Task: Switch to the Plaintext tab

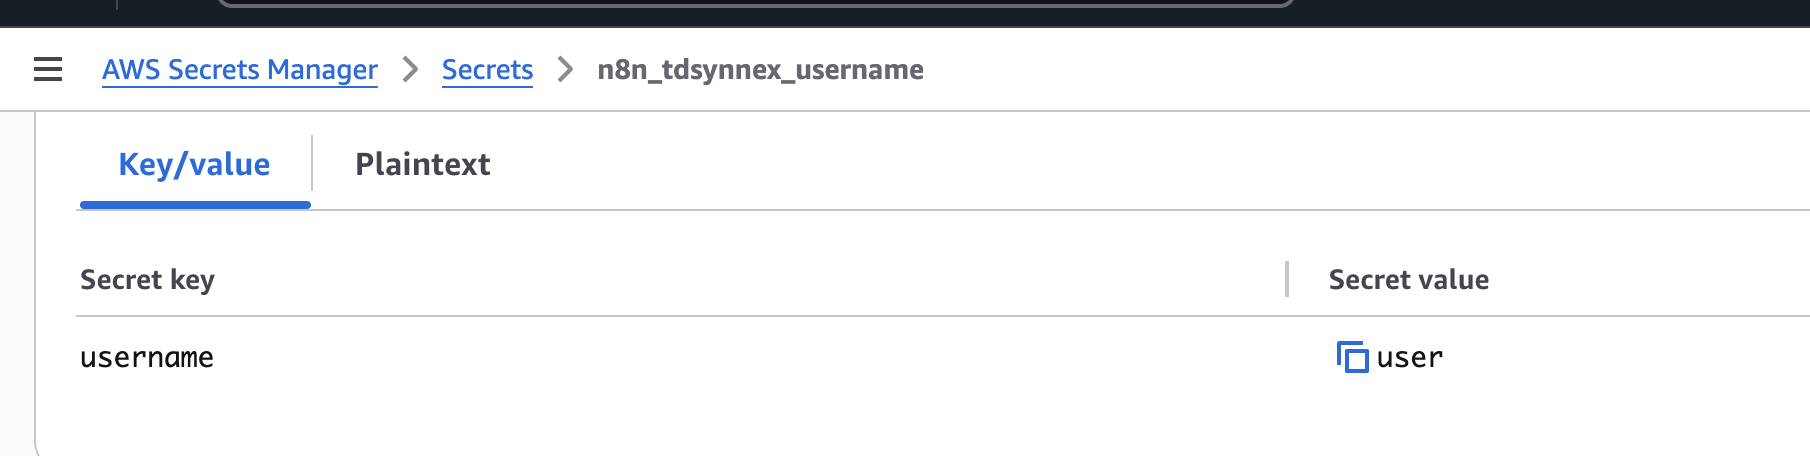Action: pos(422,164)
